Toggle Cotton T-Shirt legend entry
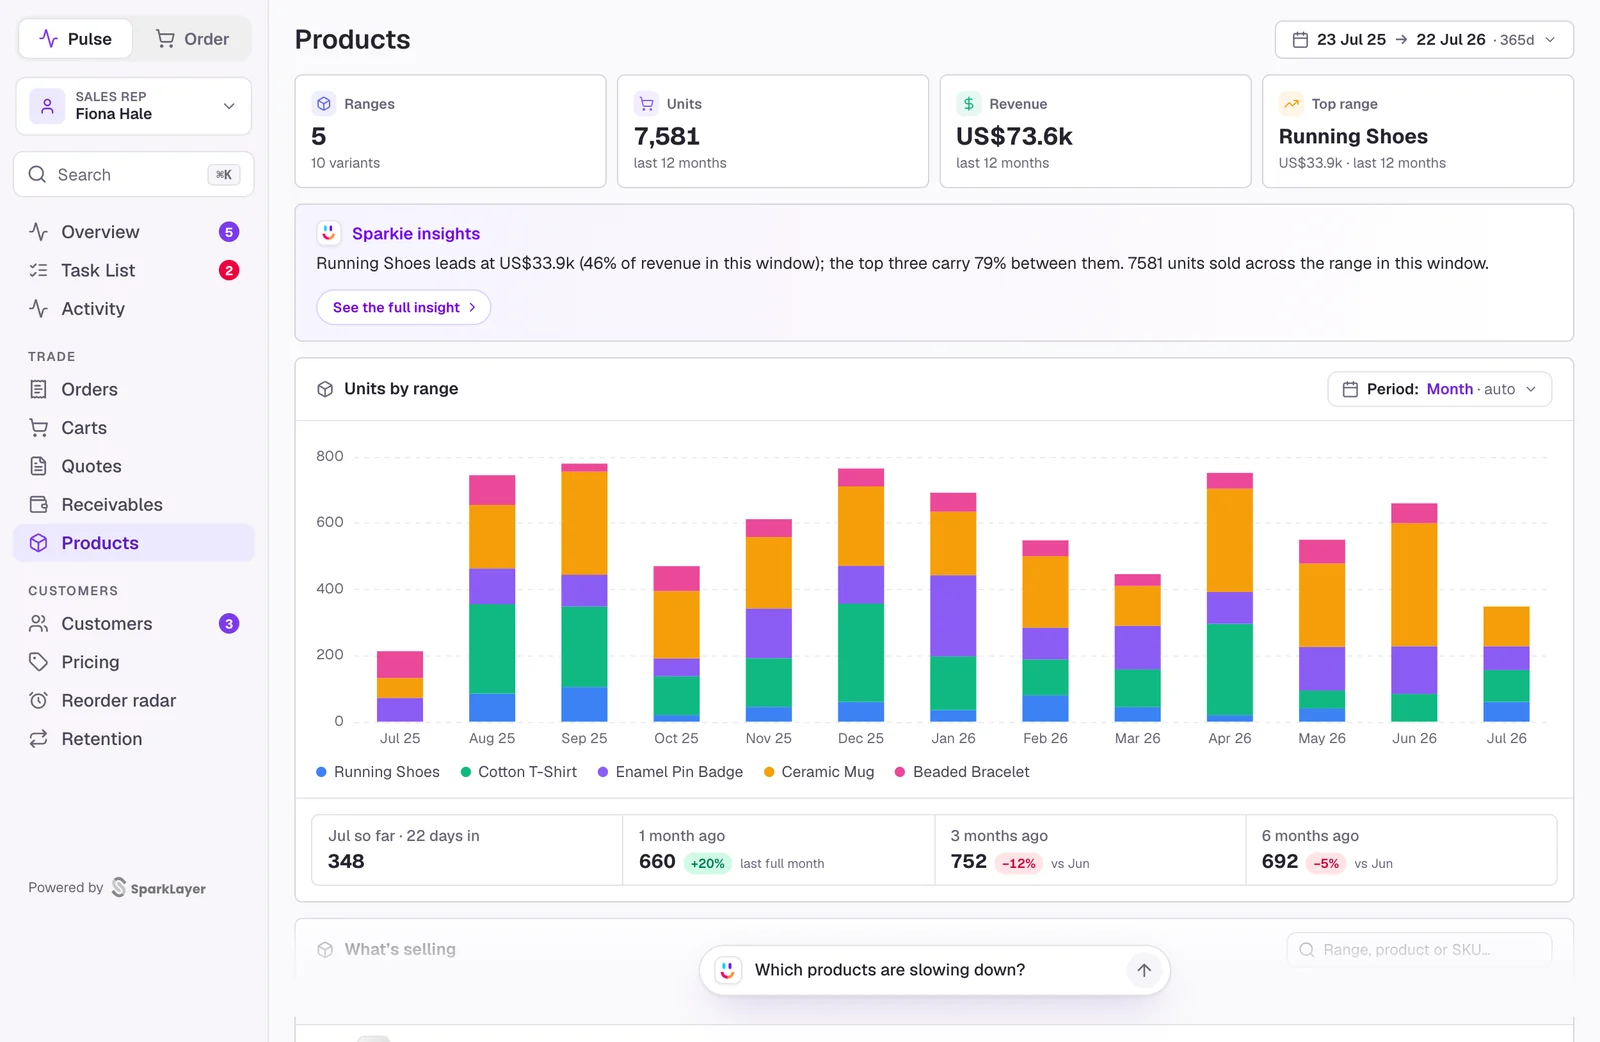Viewport: 1600px width, 1042px height. pos(519,772)
